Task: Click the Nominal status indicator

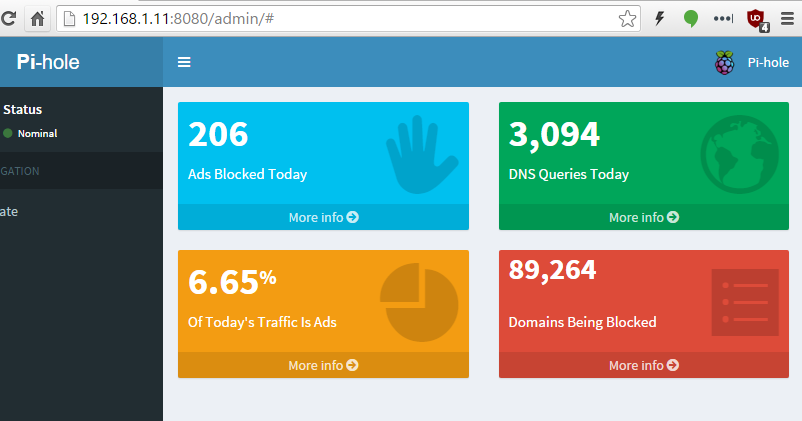Action: click(x=37, y=134)
